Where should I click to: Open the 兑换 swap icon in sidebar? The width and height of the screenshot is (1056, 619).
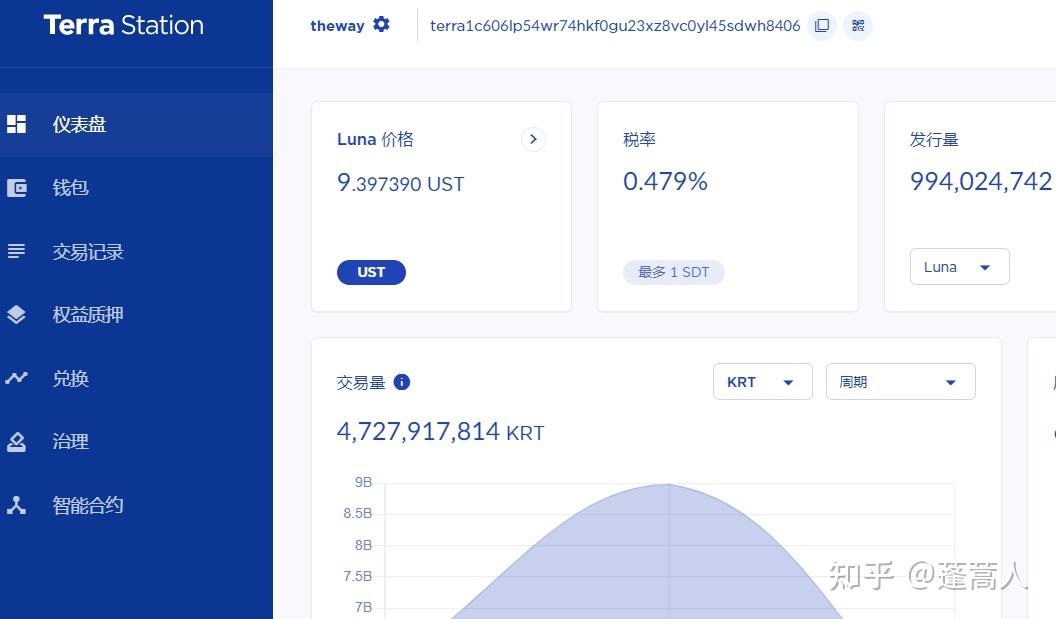coord(16,378)
